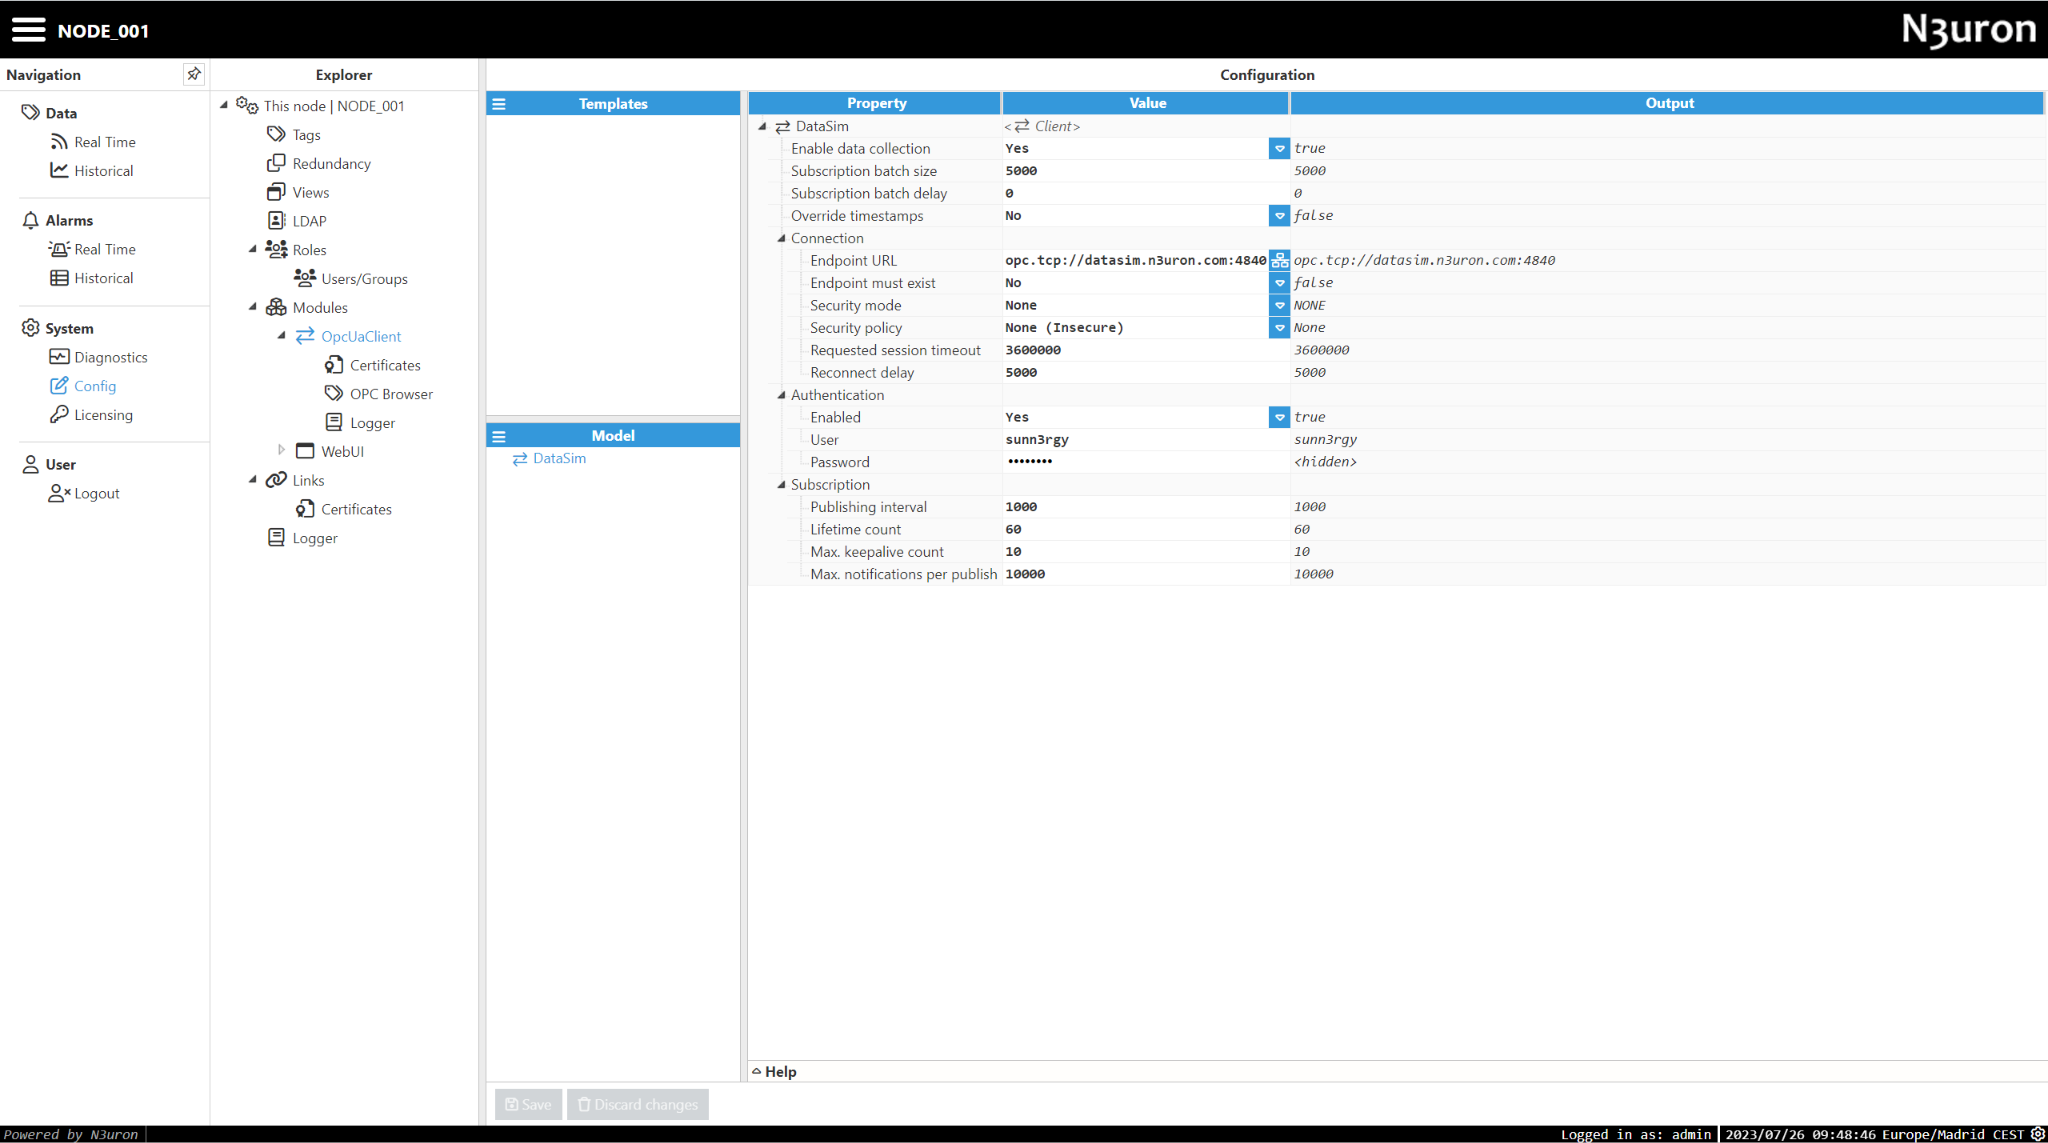Expand the Help section
This screenshot has height=1143, width=2048.
pos(774,1071)
